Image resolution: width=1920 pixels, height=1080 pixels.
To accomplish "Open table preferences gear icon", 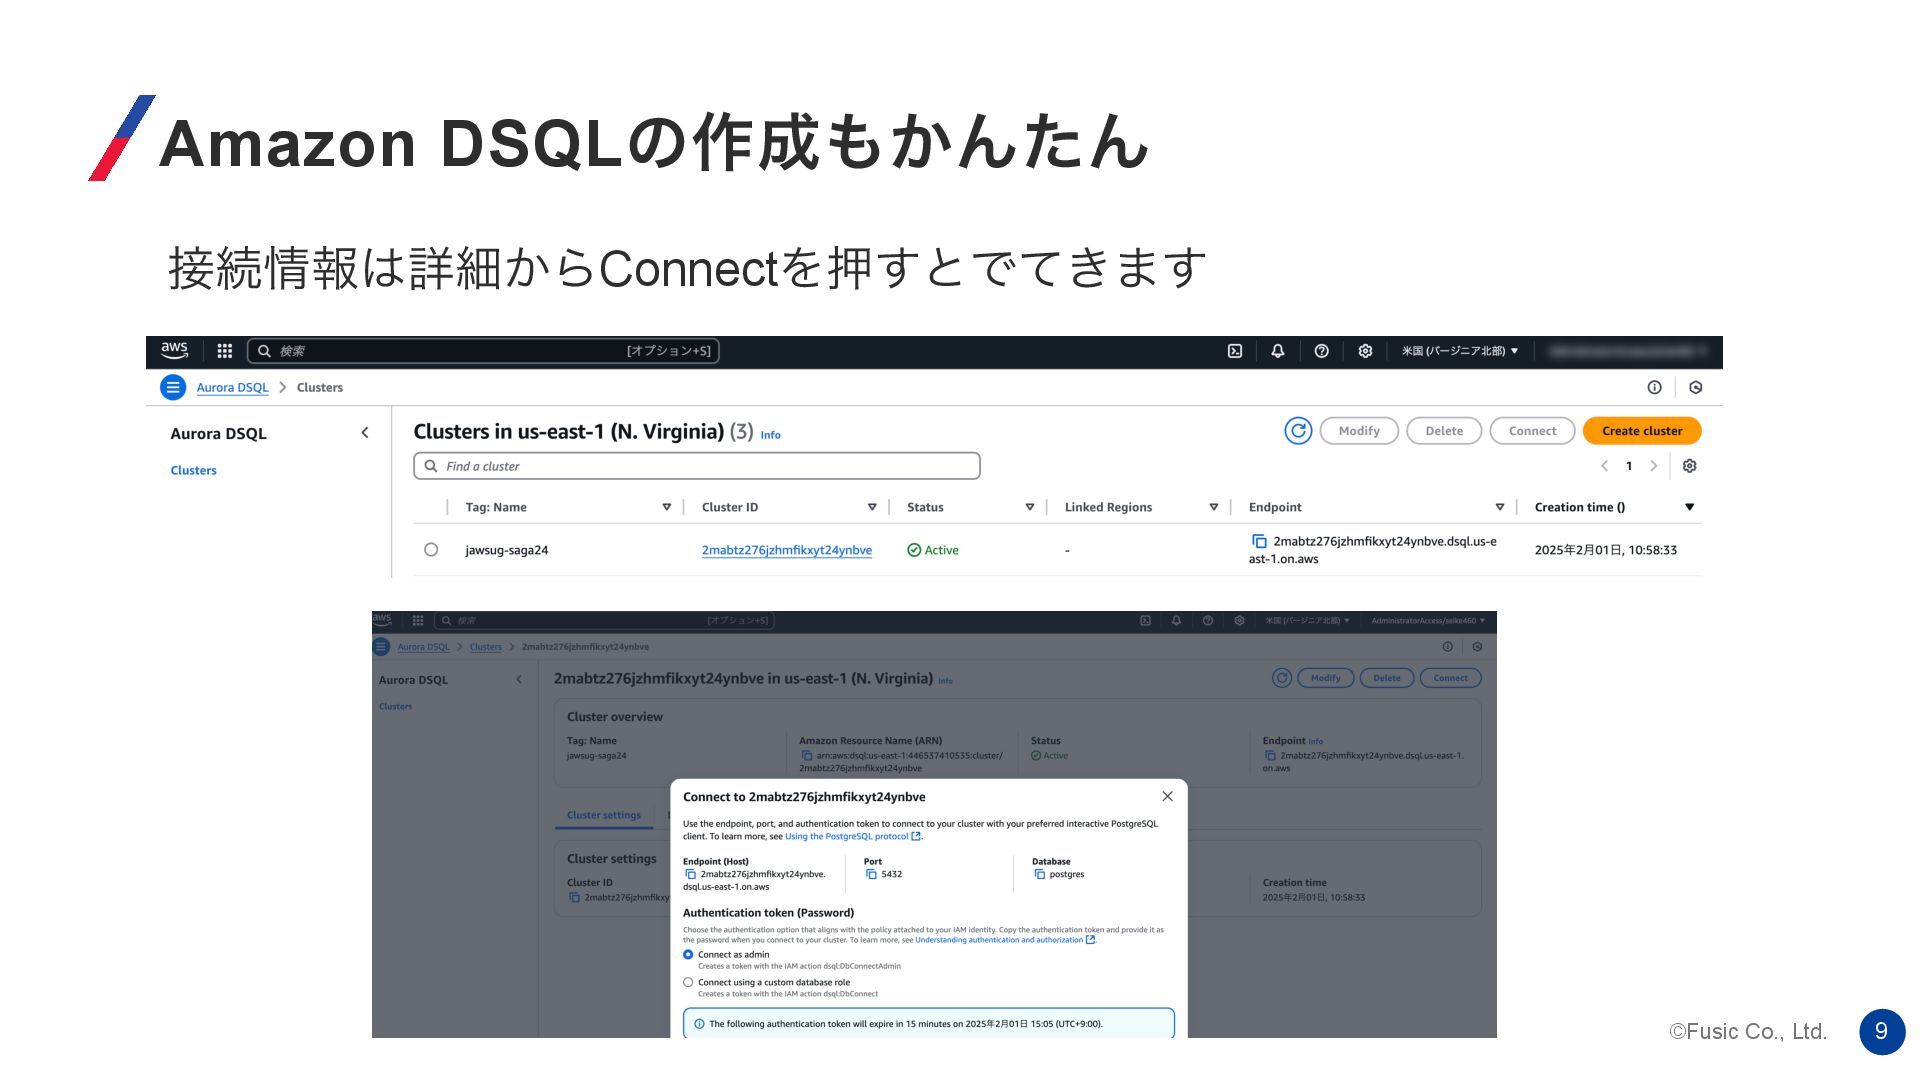I will tap(1689, 466).
